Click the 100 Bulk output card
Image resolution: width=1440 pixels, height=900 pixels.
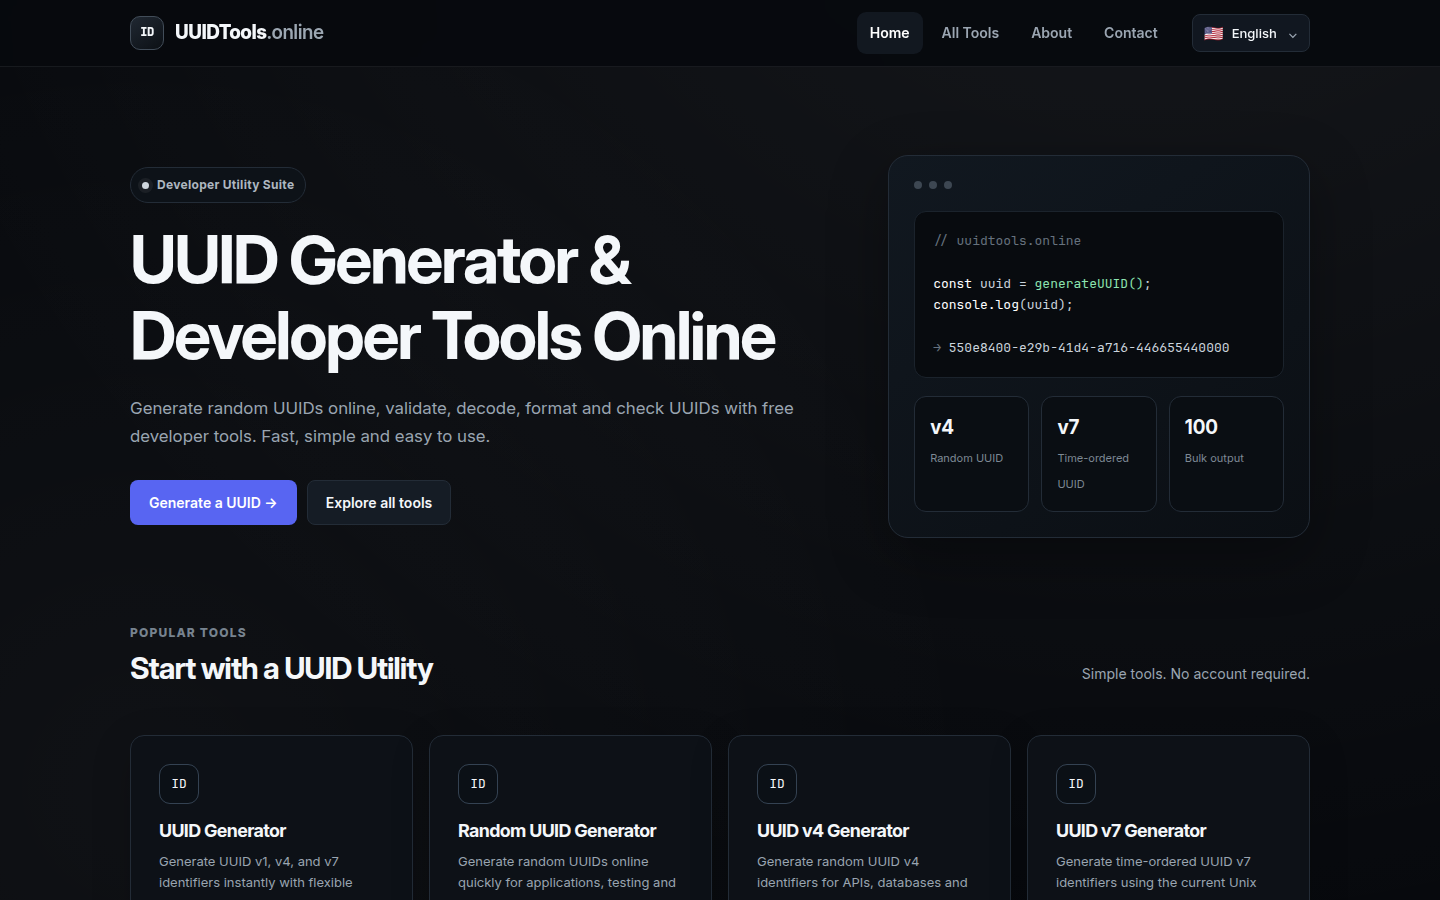coord(1226,454)
